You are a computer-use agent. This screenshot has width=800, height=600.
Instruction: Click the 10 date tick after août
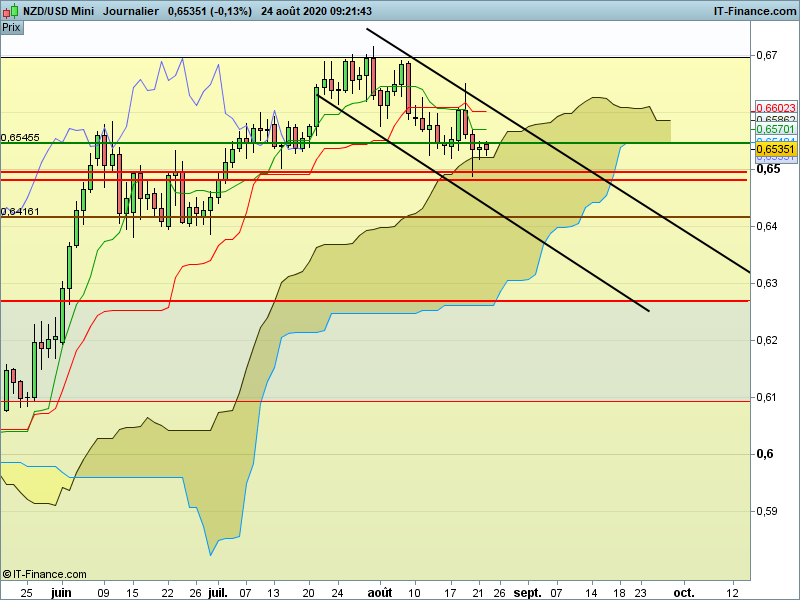(414, 593)
